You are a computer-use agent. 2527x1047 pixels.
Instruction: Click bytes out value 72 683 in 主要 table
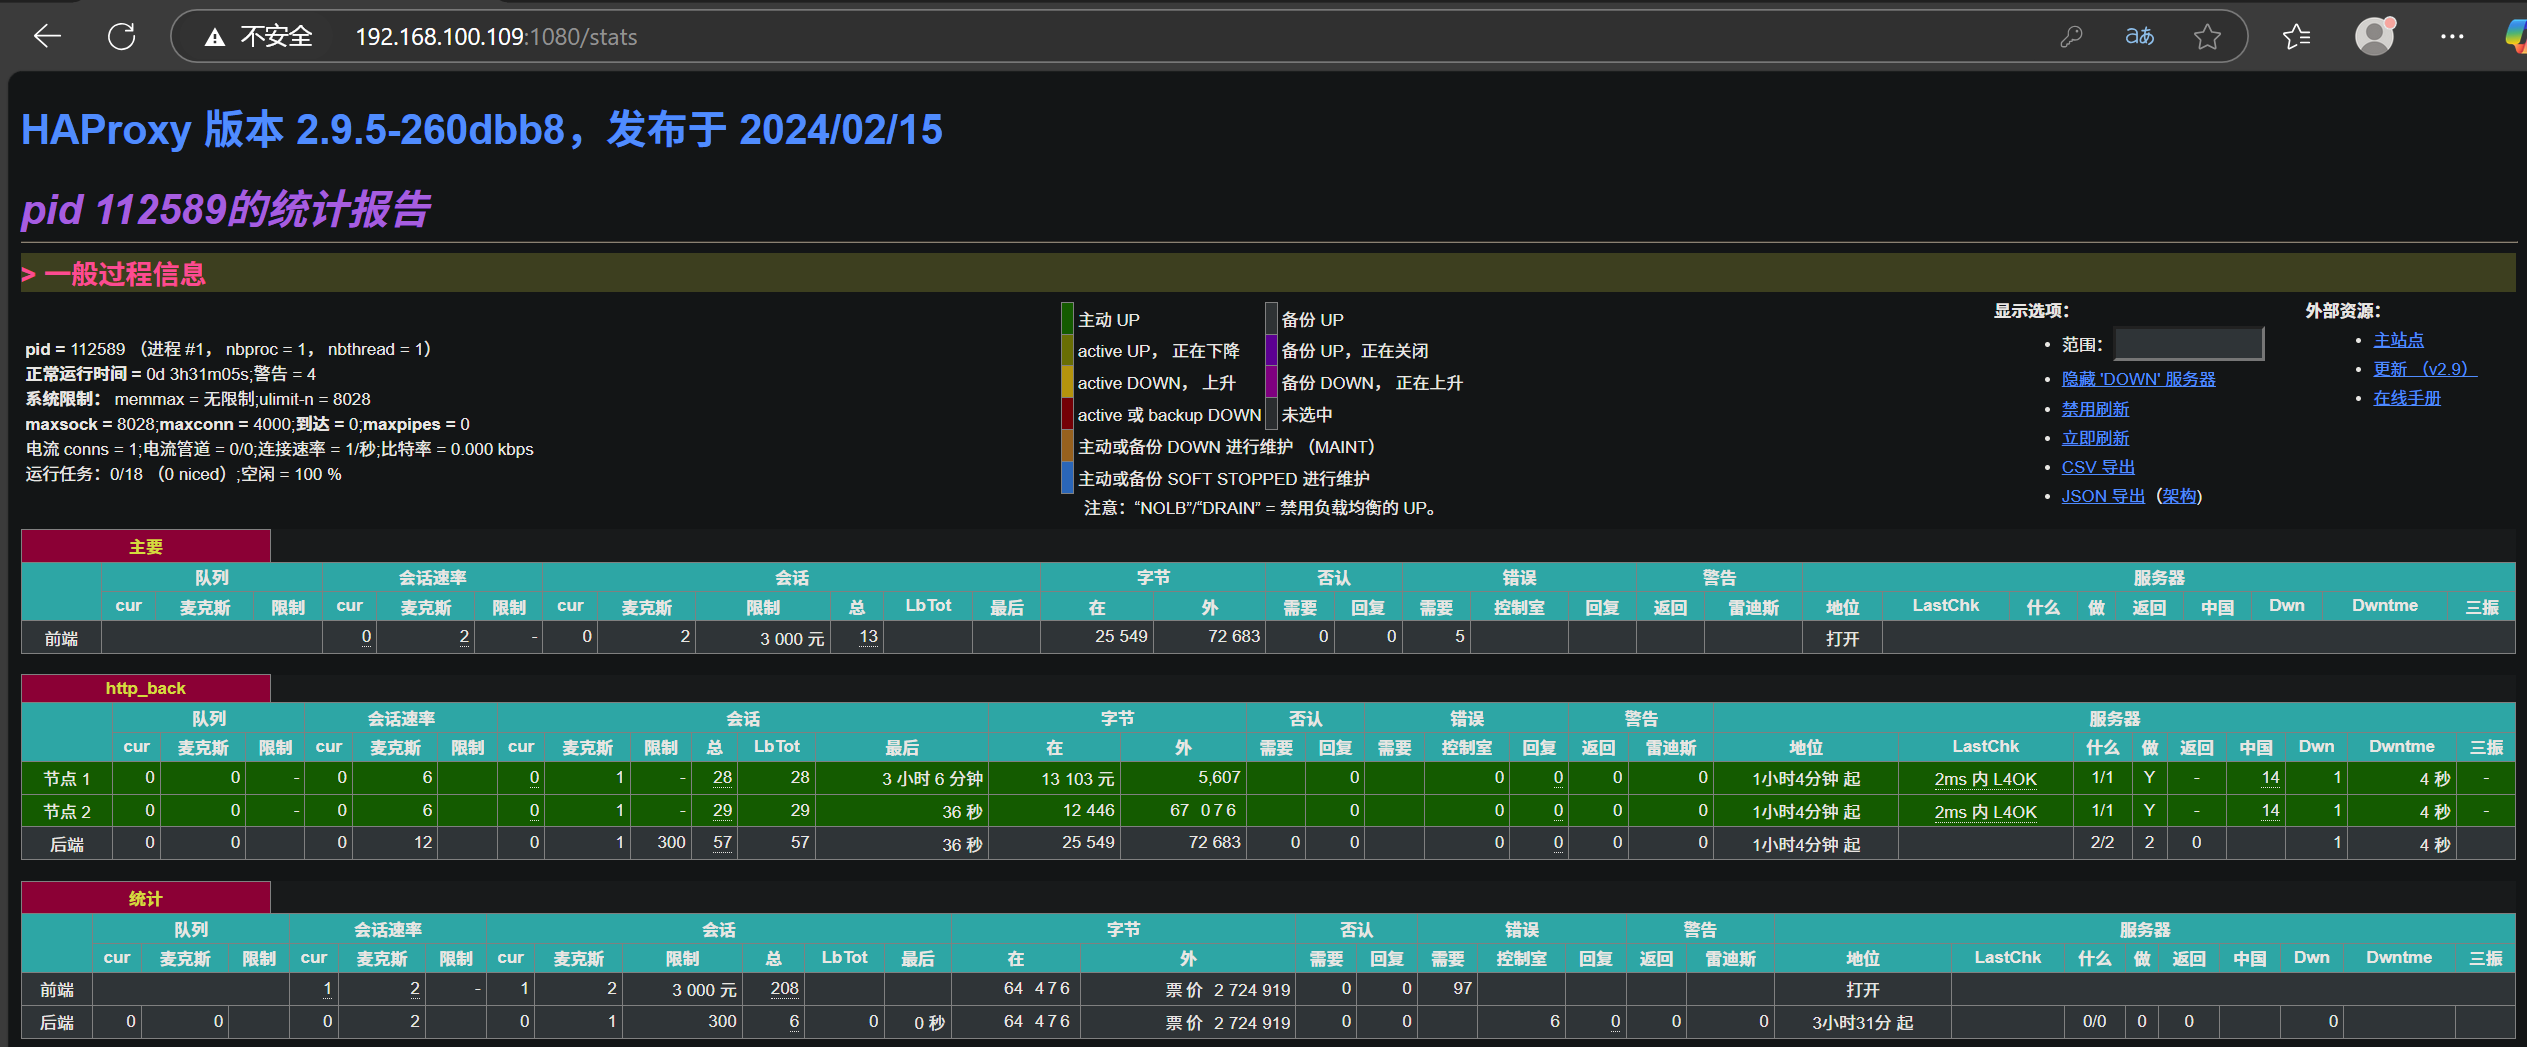(x=1234, y=637)
